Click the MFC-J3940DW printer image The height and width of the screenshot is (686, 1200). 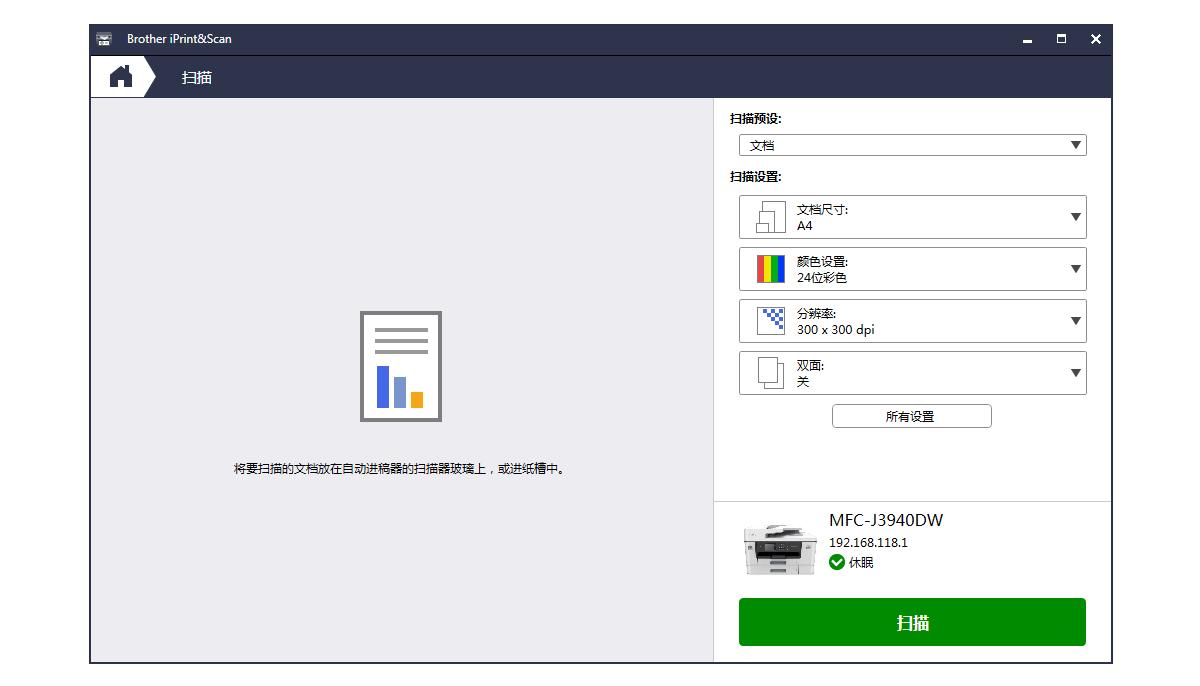779,550
